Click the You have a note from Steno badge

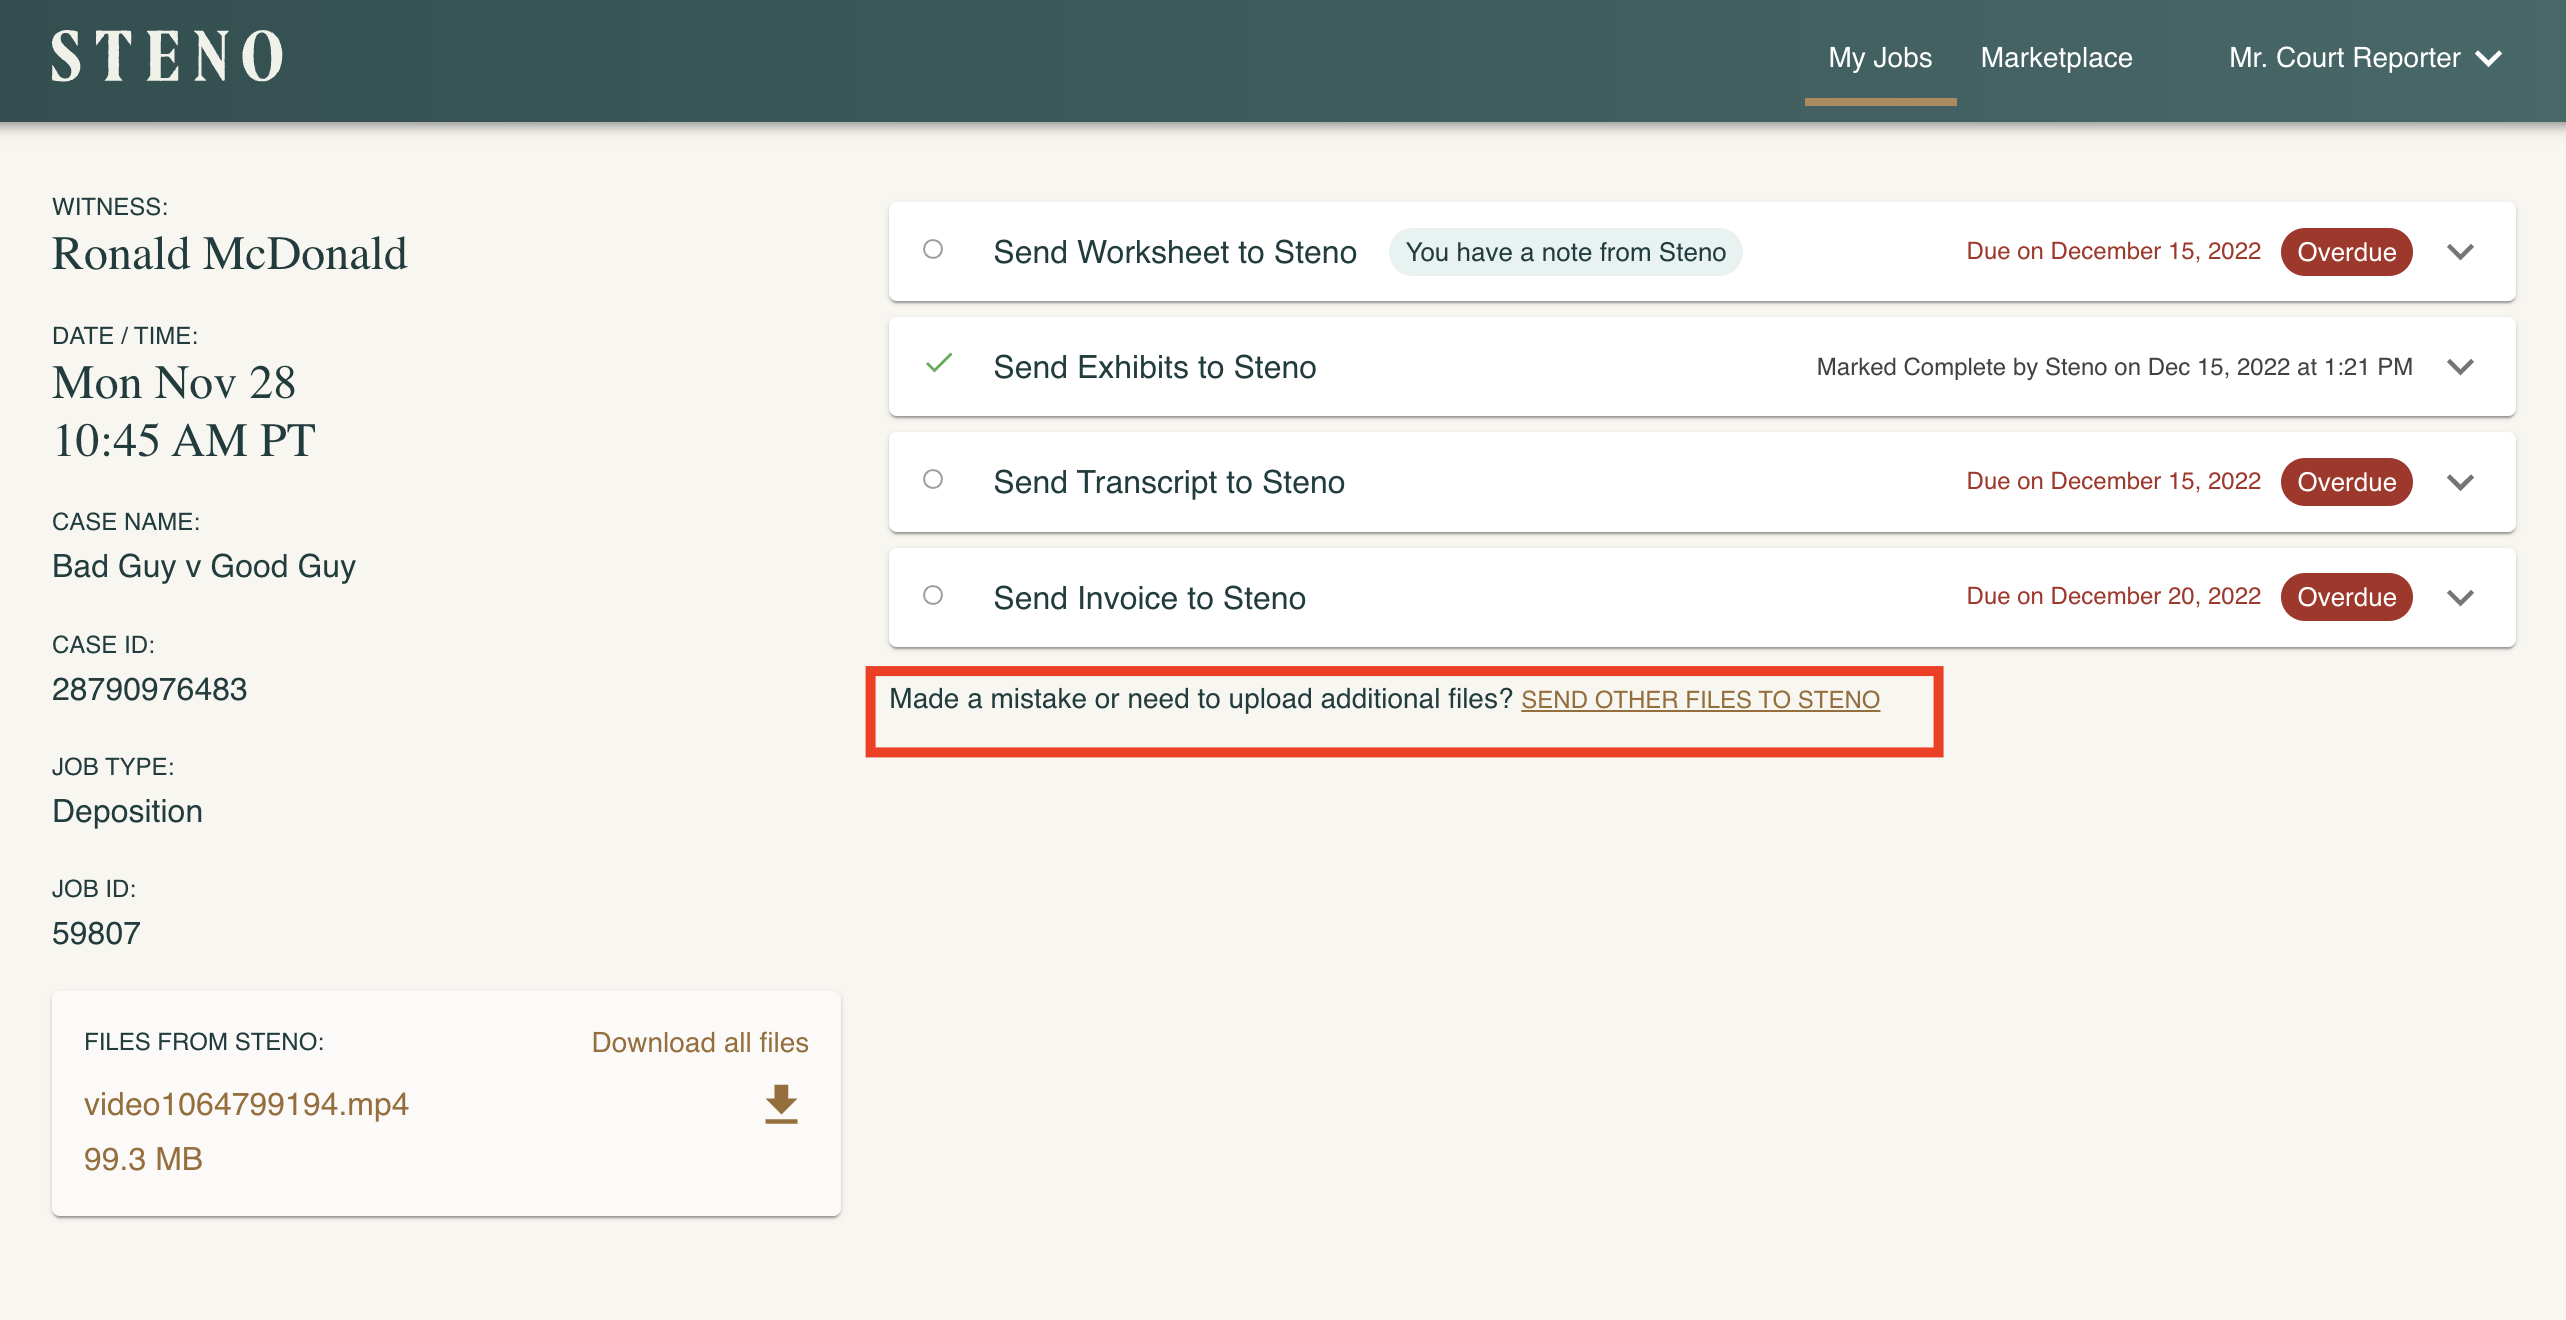click(1565, 252)
